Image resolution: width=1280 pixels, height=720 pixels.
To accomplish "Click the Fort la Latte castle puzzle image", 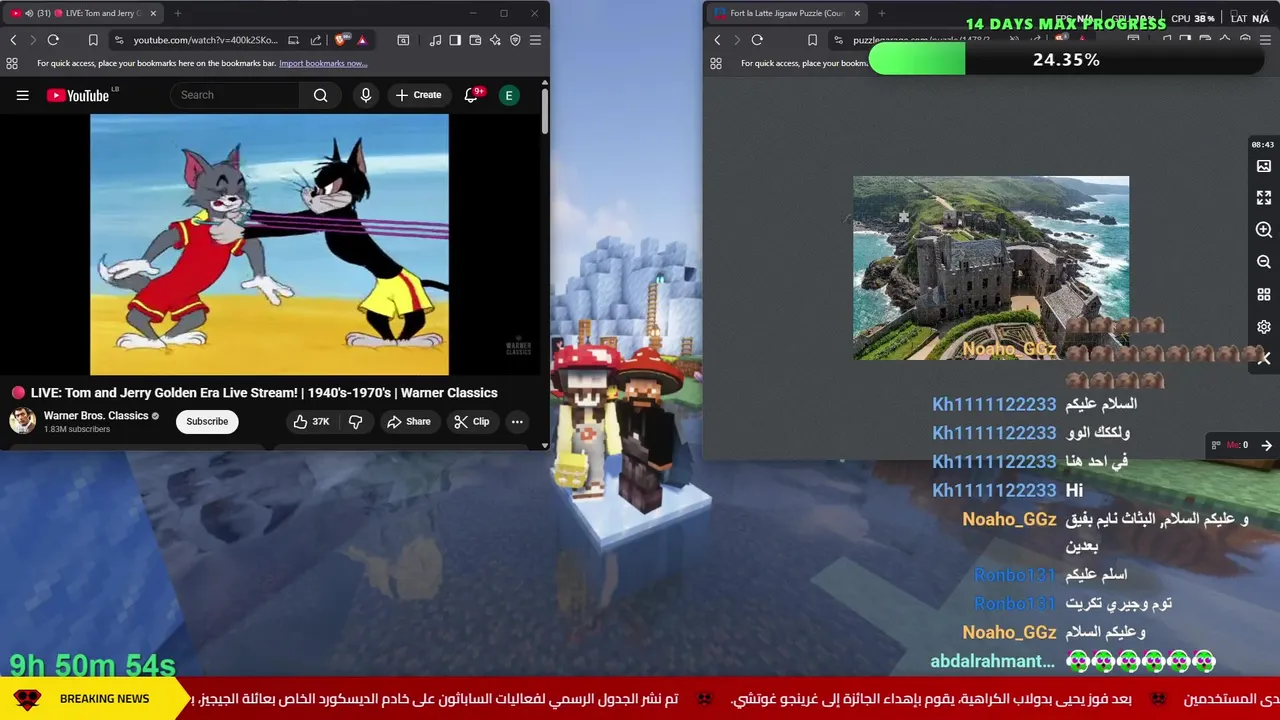I will (991, 267).
